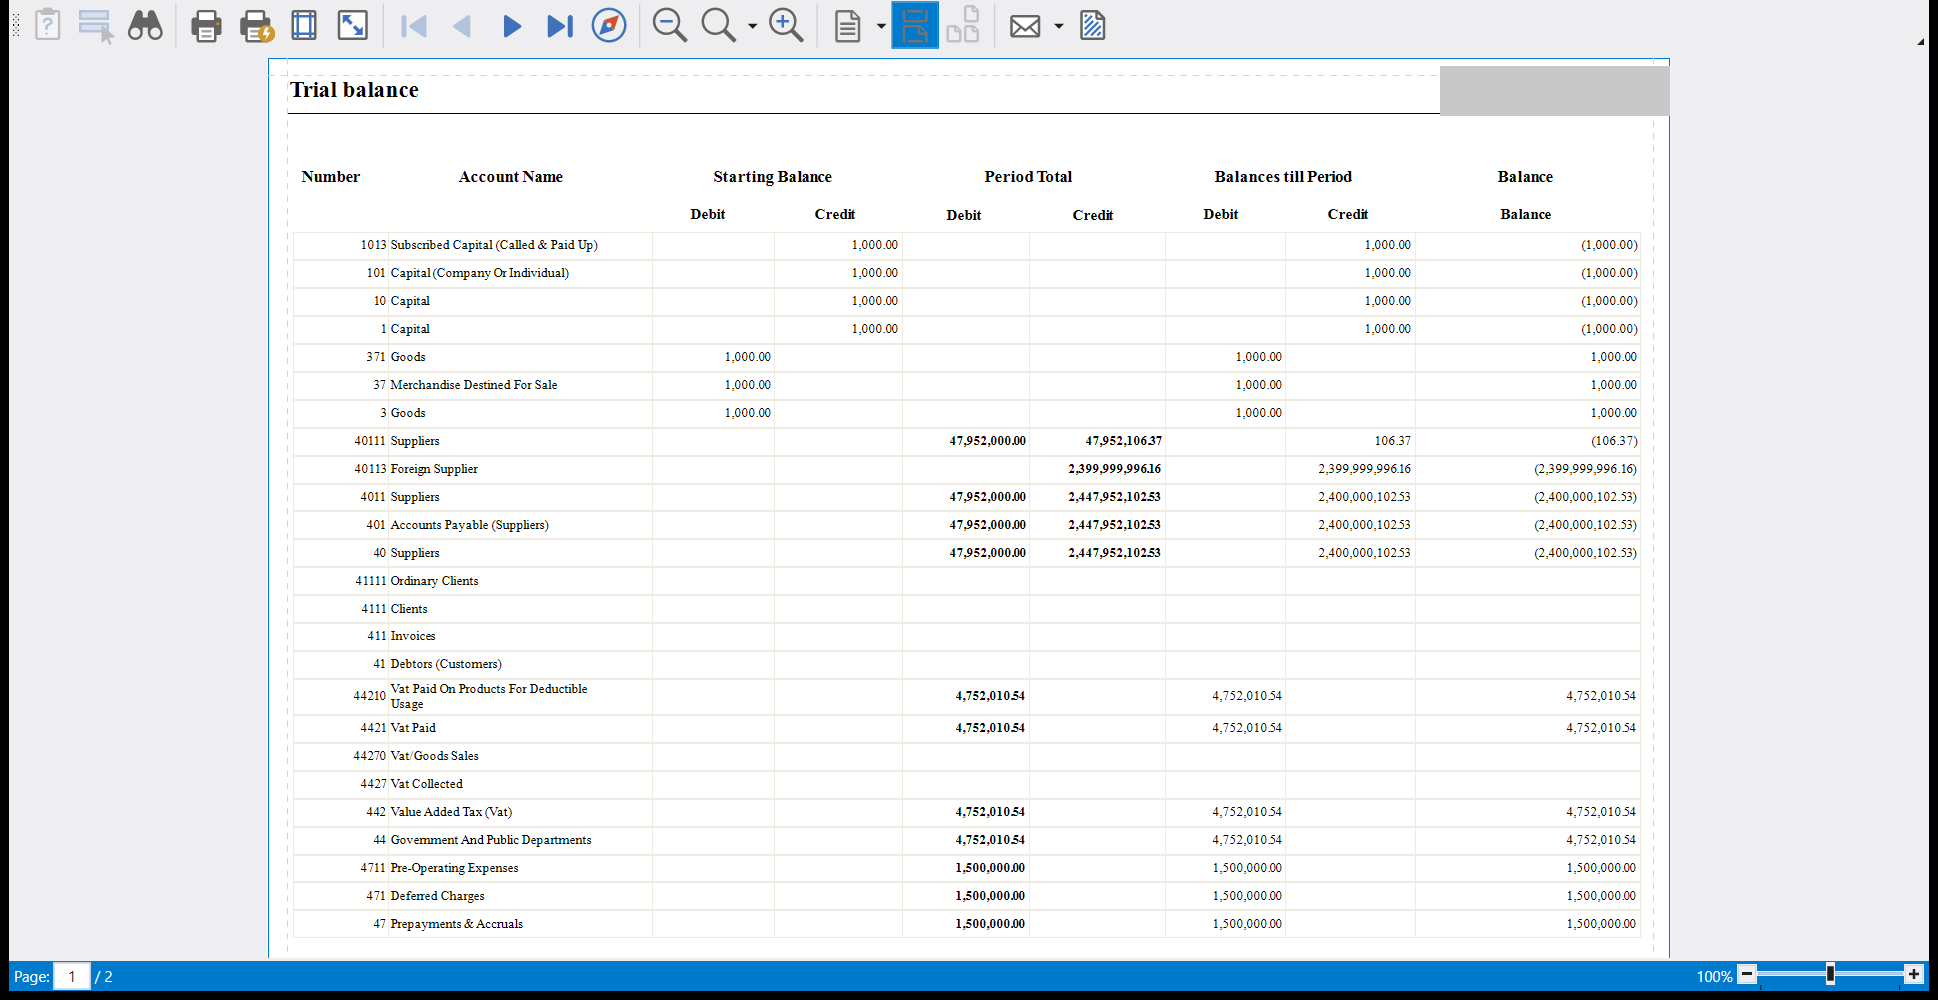
Task: Click the Government And Public Departments row
Action: click(x=966, y=840)
